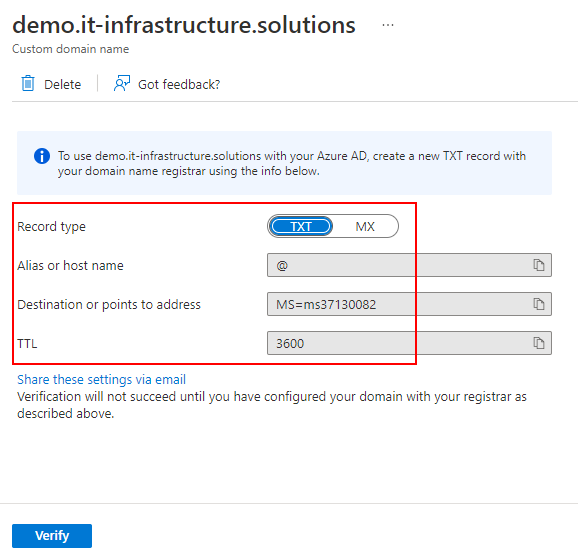Click the Delete trash can icon
Screen dimensions: 578x553
[x=28, y=83]
